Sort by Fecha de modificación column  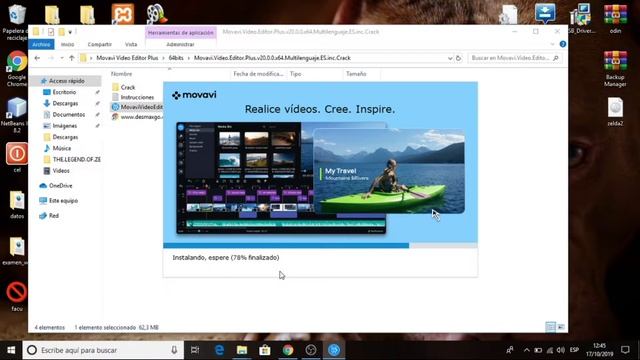click(x=258, y=74)
